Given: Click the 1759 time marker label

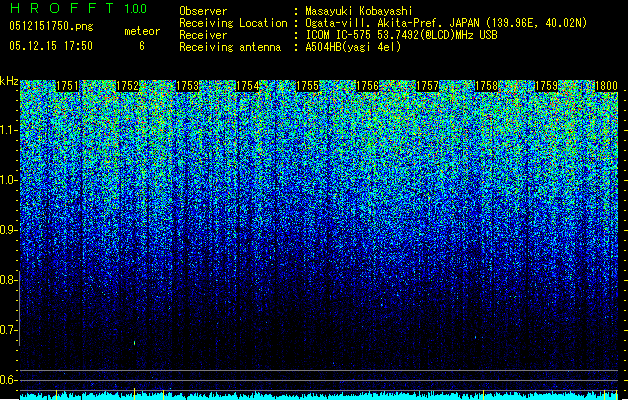Looking at the screenshot, I should tap(547, 86).
